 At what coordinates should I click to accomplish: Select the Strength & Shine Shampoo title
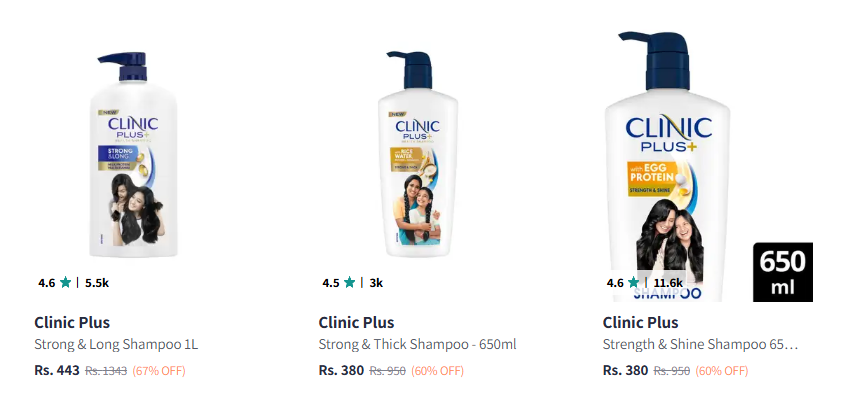(x=700, y=345)
